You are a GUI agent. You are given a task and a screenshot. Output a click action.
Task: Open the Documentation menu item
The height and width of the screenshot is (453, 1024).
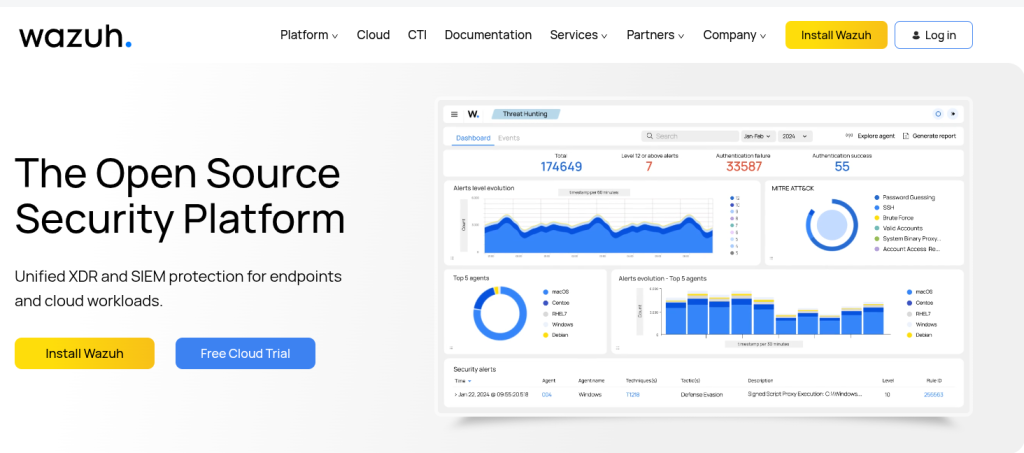point(488,35)
